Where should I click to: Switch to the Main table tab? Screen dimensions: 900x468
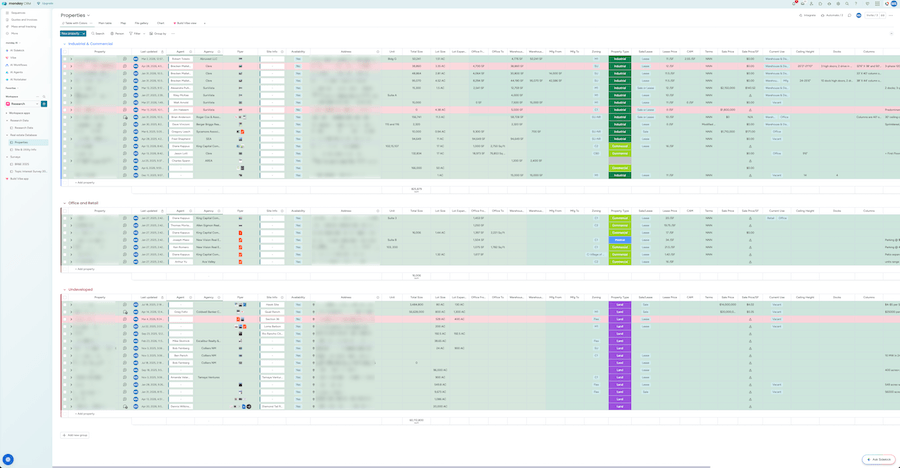(105, 24)
